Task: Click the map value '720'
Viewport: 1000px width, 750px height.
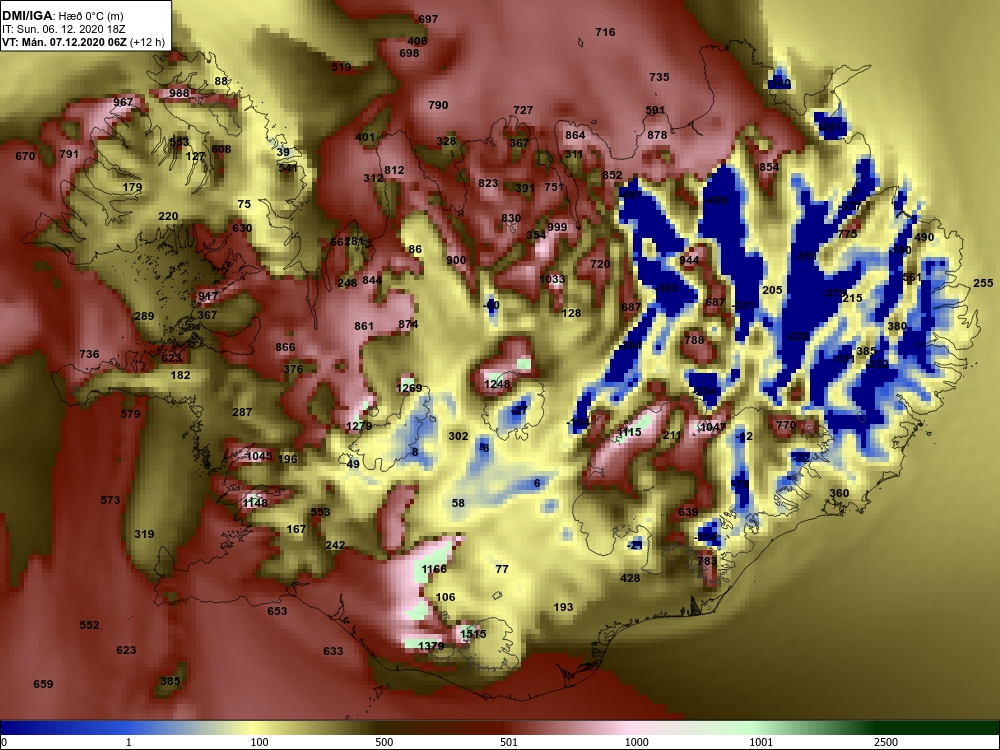Action: tap(600, 264)
